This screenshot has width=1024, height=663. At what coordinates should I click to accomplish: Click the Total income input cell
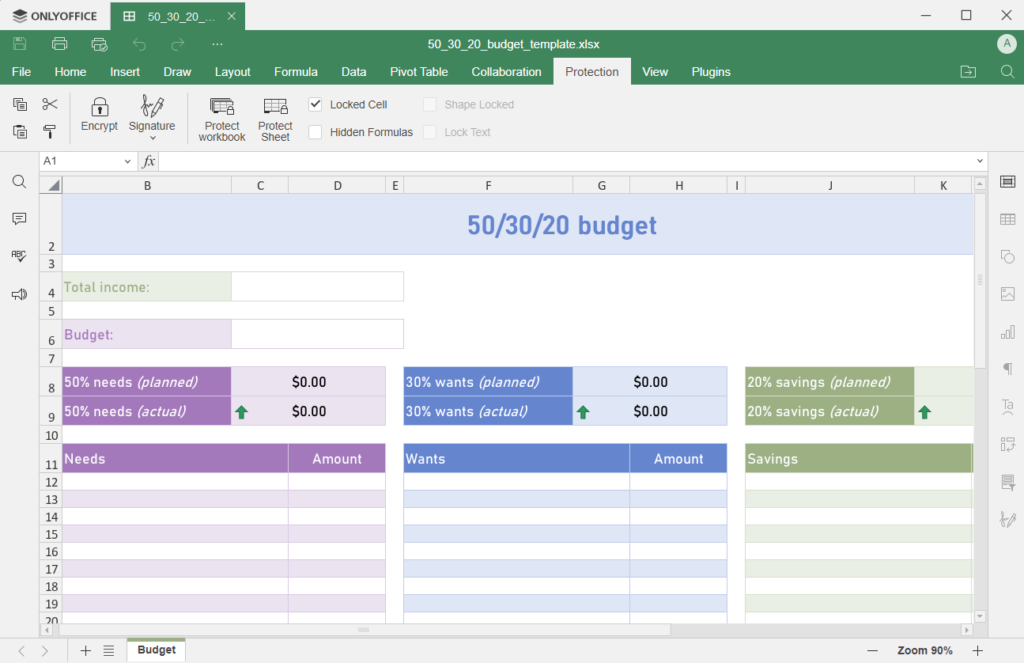click(x=317, y=287)
